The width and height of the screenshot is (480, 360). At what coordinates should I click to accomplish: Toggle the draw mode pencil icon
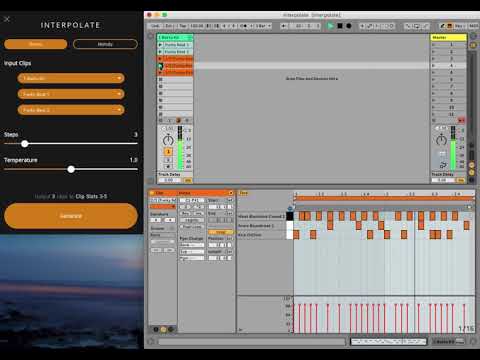coord(442,26)
